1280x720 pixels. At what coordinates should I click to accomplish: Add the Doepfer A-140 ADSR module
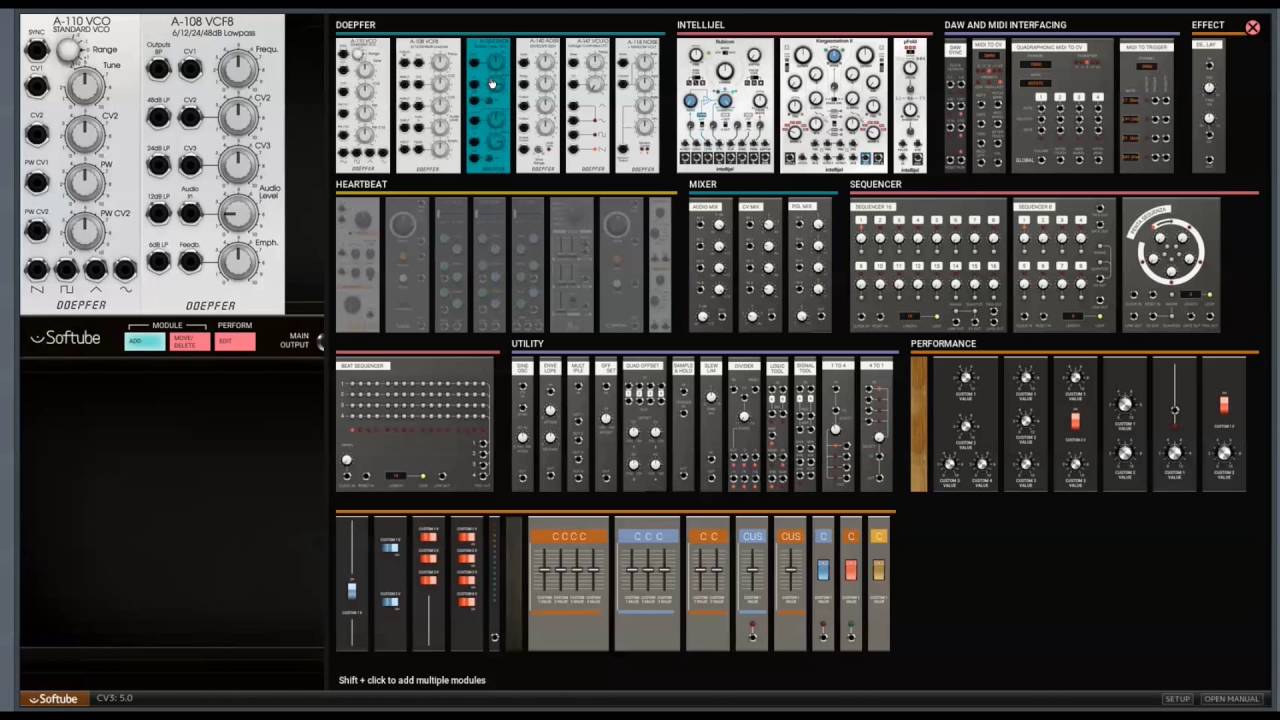click(538, 106)
